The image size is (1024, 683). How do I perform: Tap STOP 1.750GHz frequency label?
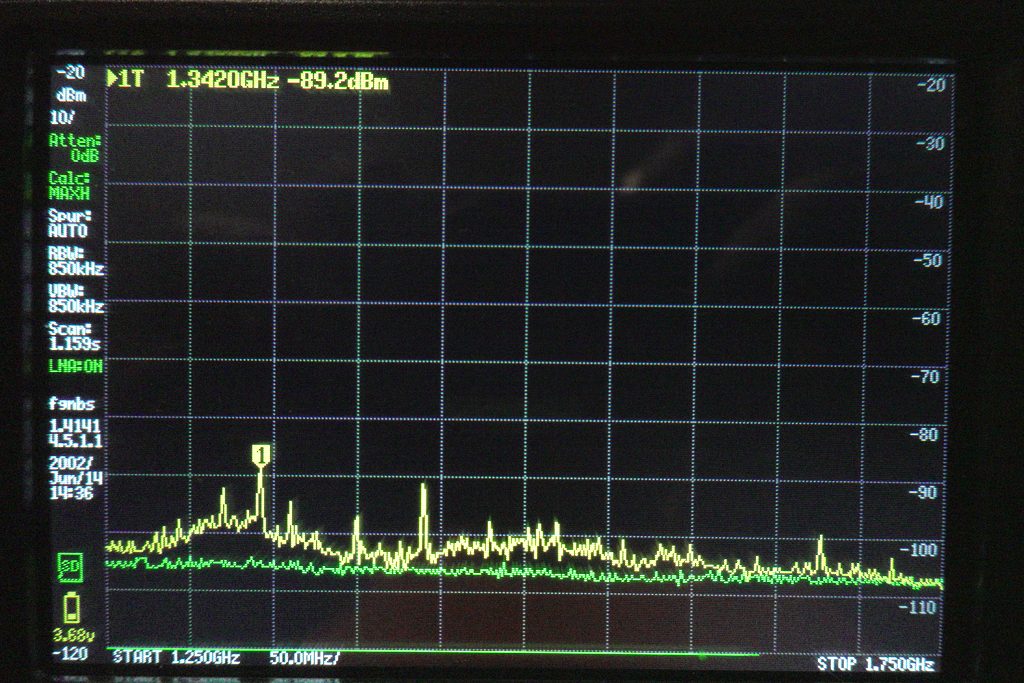pyautogui.click(x=875, y=664)
